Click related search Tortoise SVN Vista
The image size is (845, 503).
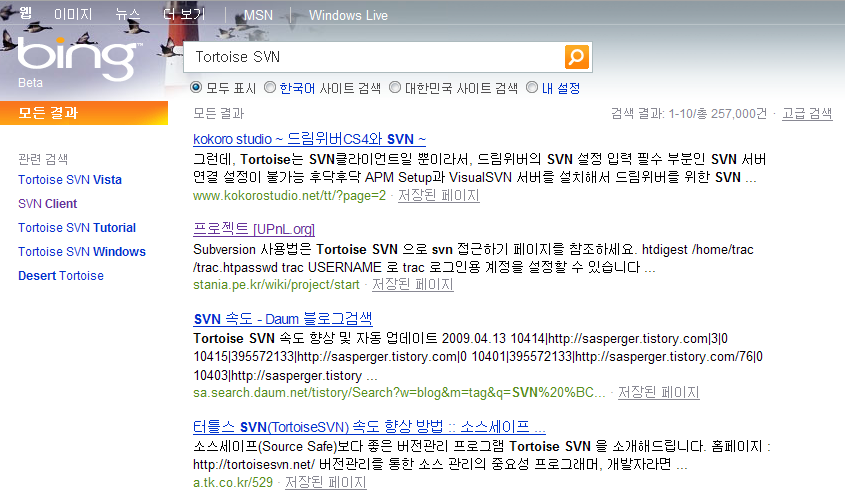(x=70, y=180)
